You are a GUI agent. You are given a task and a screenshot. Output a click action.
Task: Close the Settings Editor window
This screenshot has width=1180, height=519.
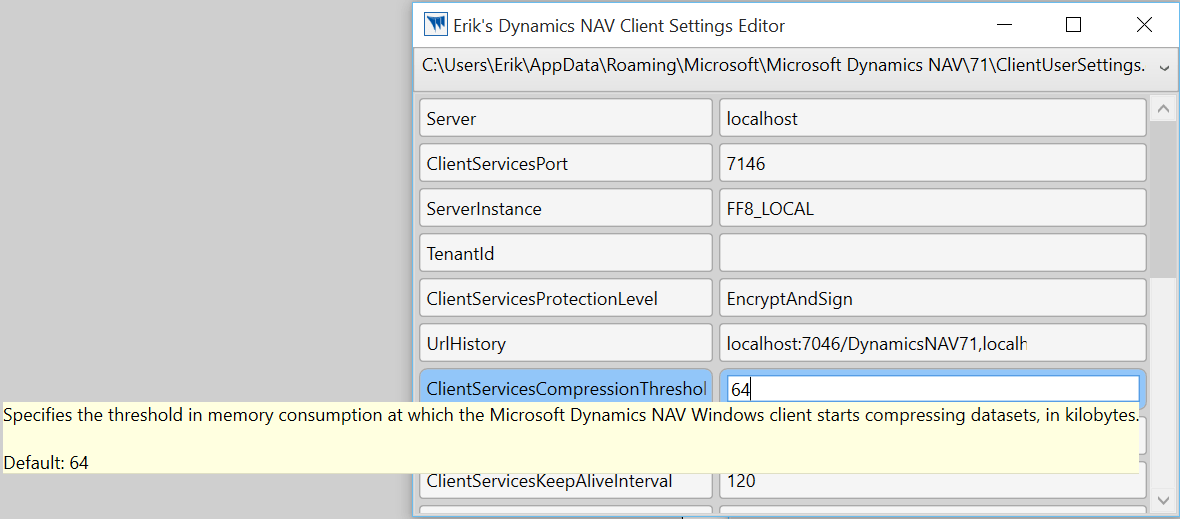coord(1144,25)
